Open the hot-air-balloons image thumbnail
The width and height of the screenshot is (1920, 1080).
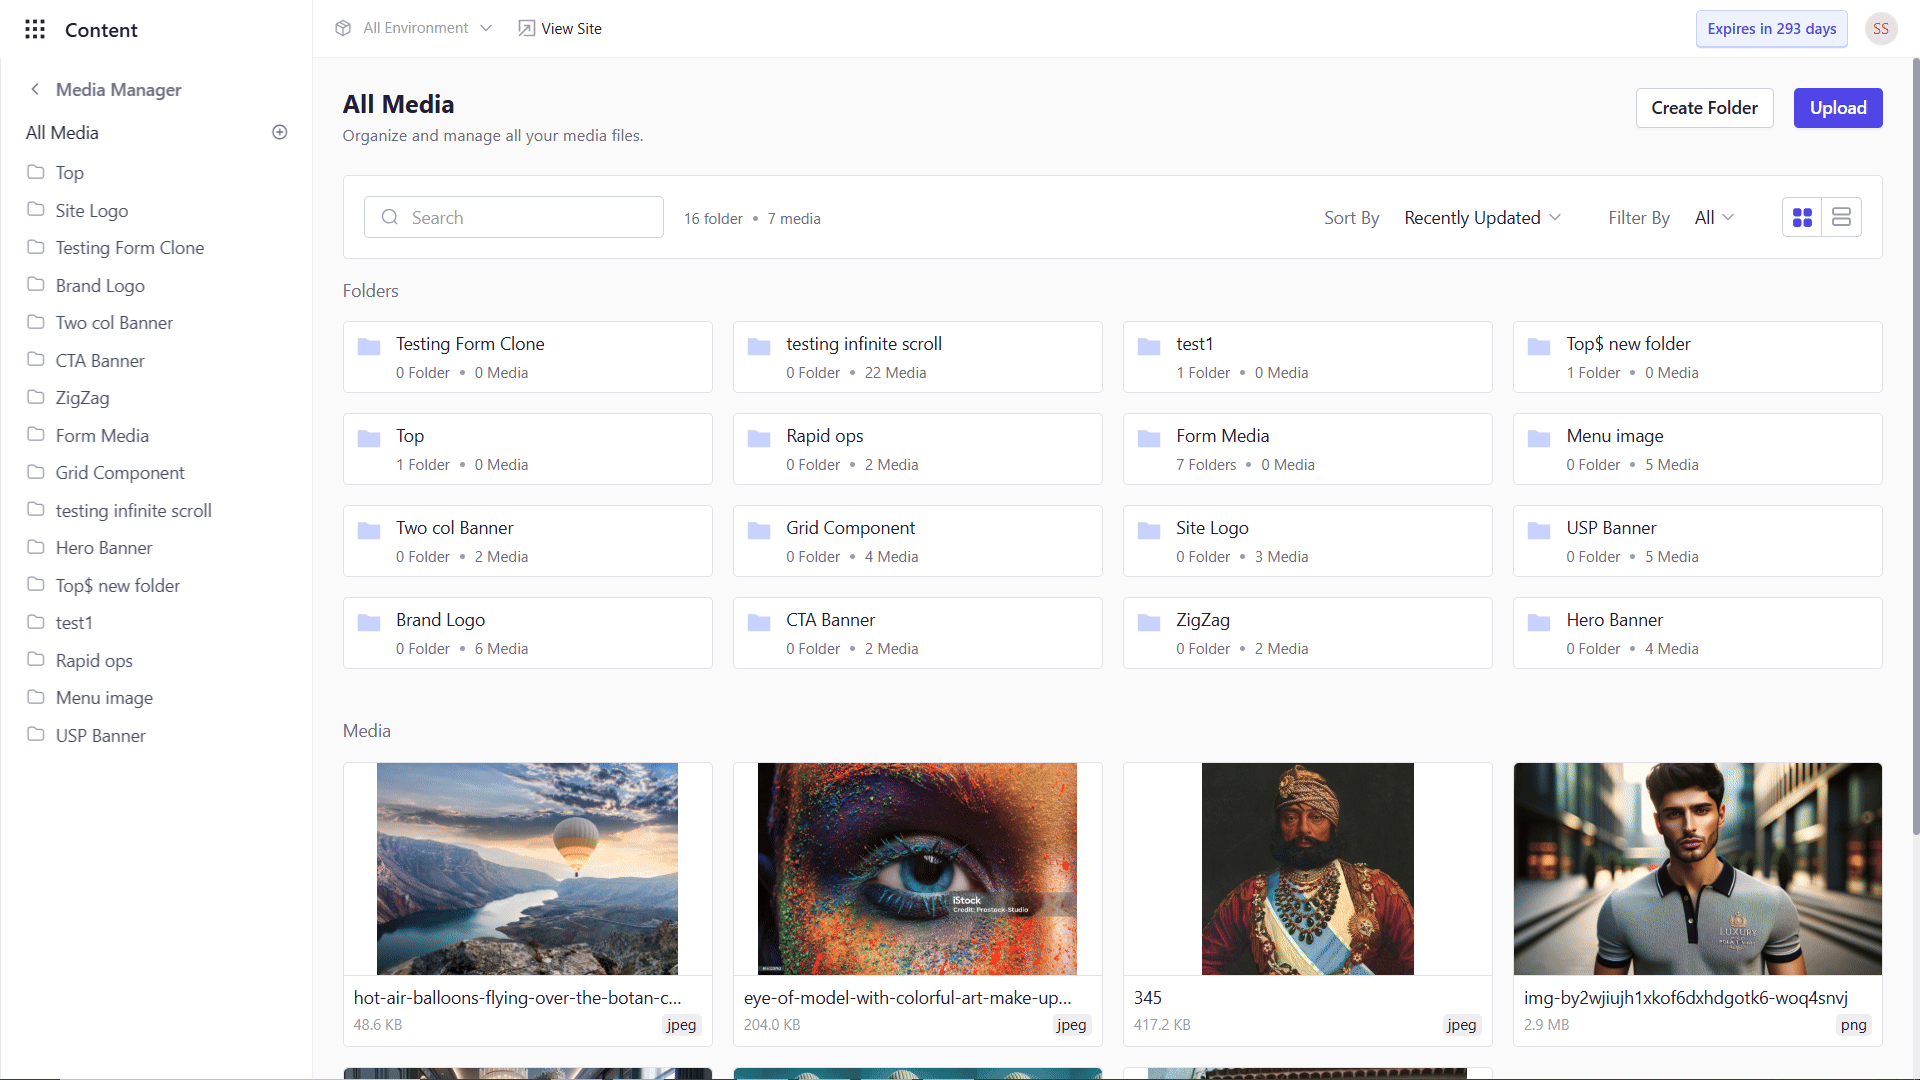(x=527, y=868)
